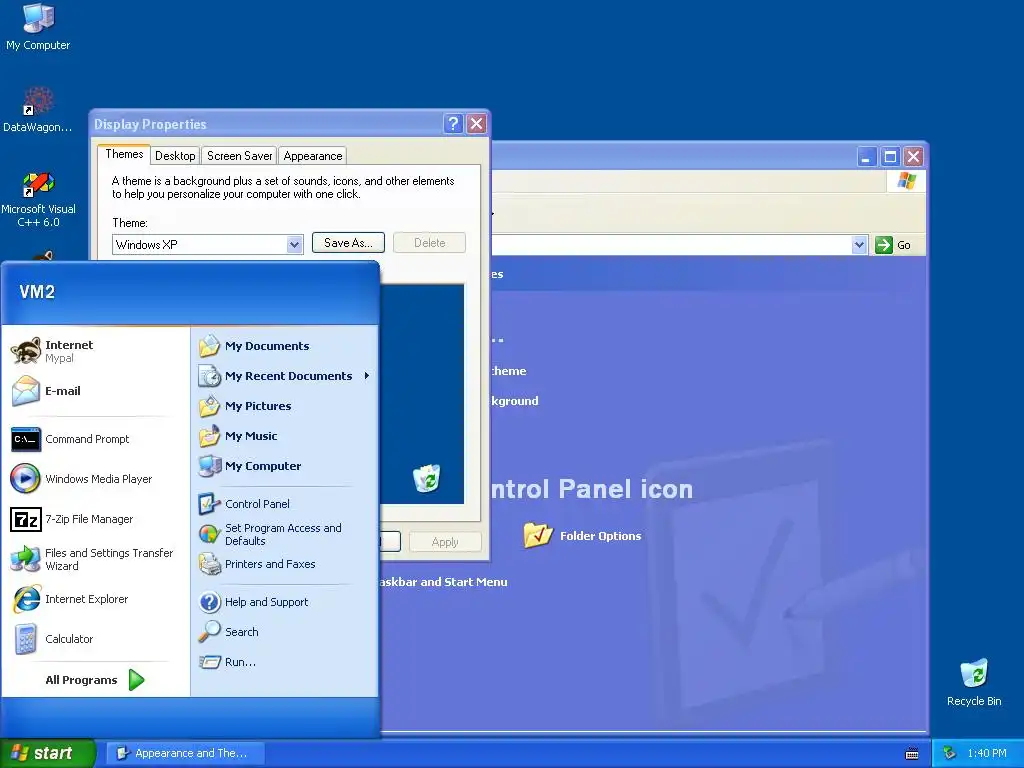Click the VM2 user name header

[x=37, y=292]
